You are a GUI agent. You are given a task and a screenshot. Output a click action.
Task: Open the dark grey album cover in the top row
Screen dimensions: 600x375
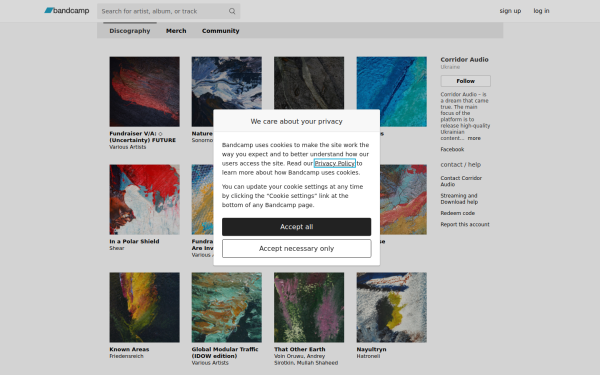pos(309,83)
